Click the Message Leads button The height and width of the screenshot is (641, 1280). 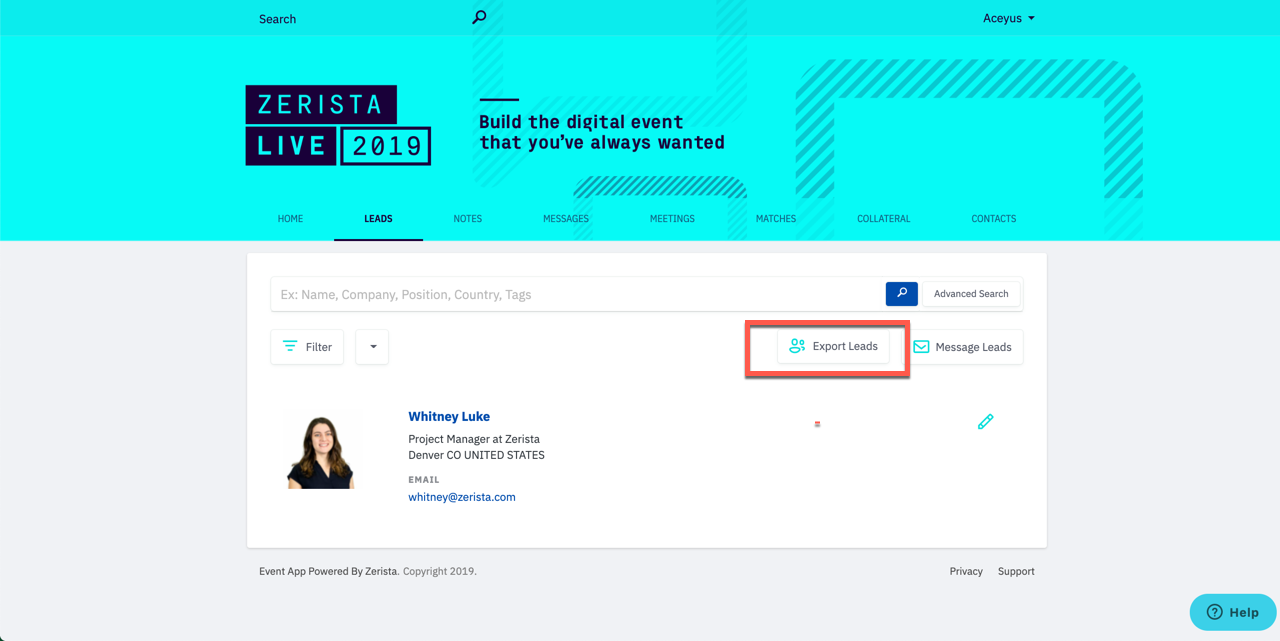pyautogui.click(x=962, y=347)
